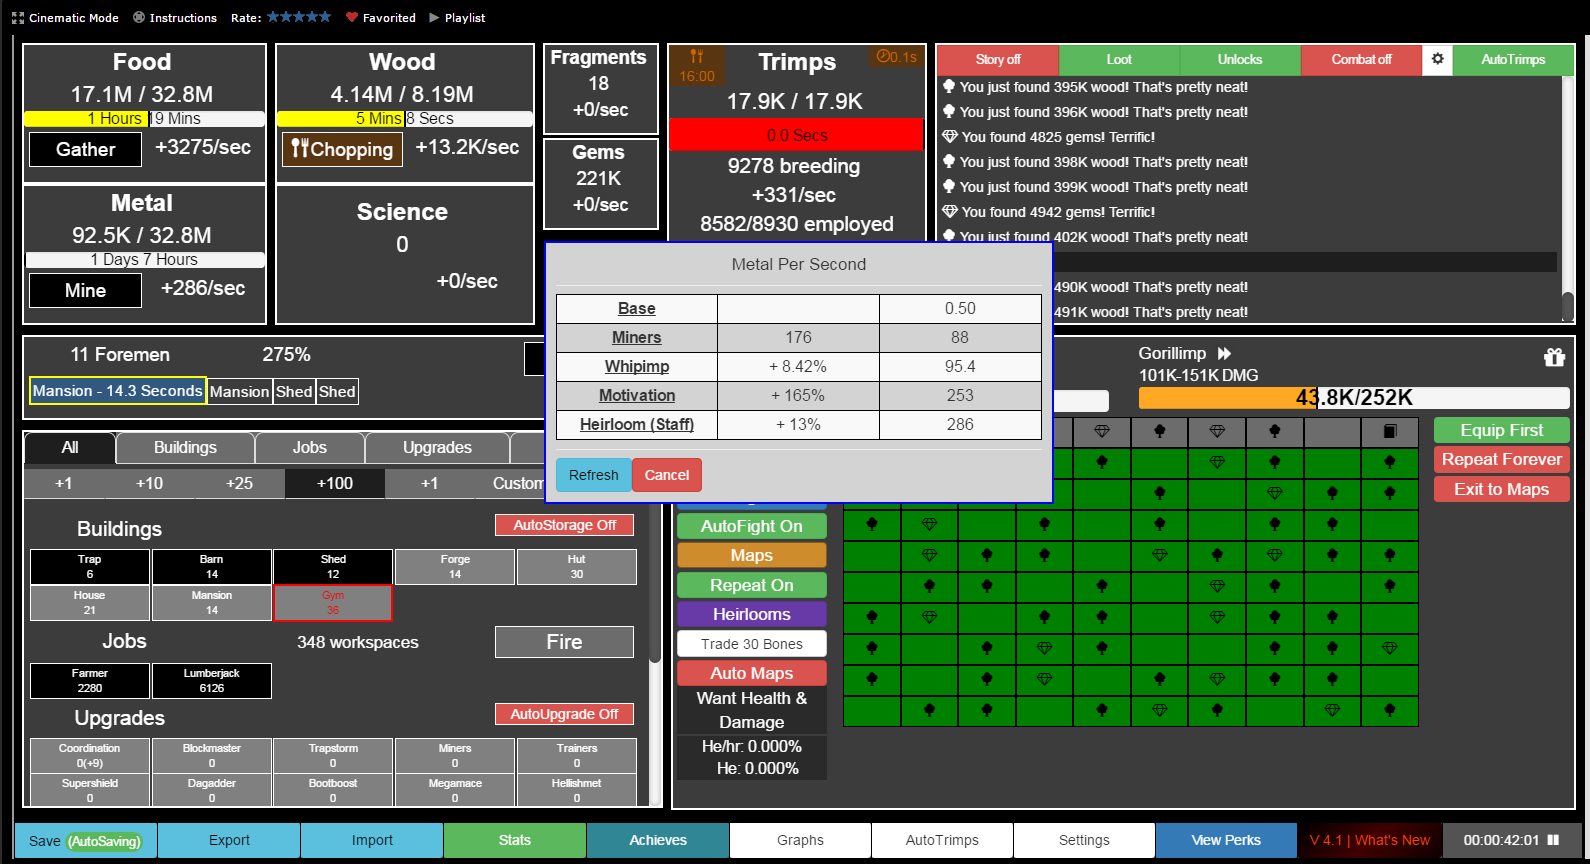Toggle Repeat On

[x=752, y=585]
